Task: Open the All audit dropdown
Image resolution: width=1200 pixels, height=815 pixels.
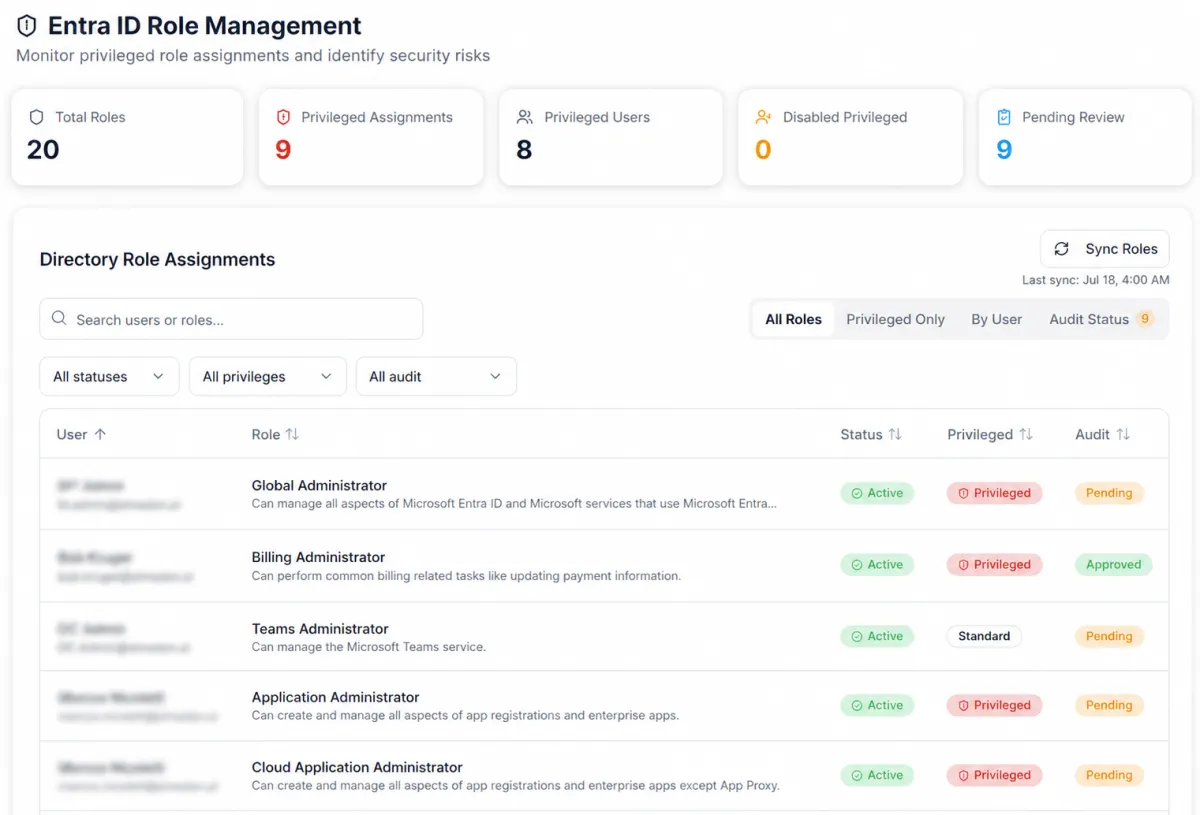Action: [436, 376]
